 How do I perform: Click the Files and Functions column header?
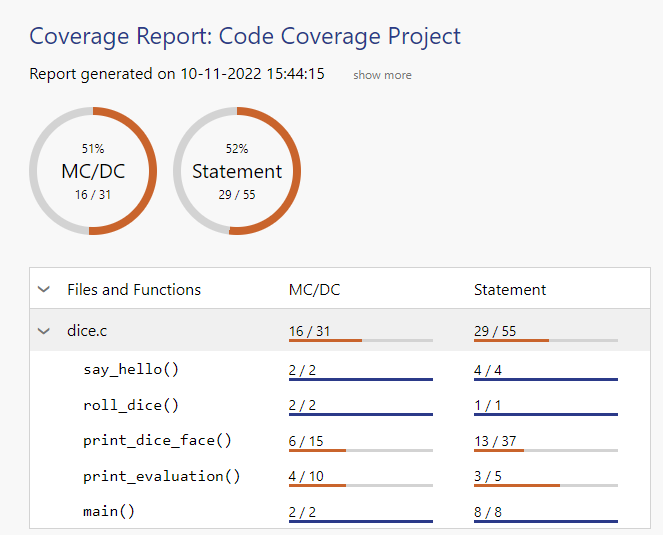coord(134,290)
